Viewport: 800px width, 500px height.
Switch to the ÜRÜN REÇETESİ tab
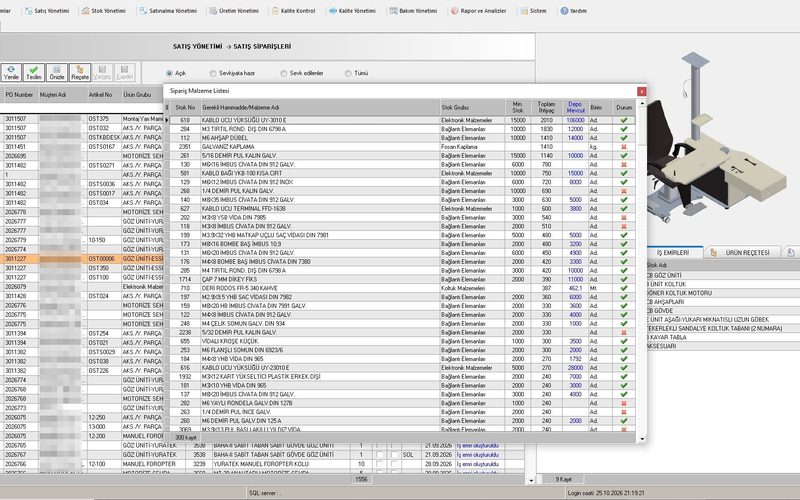(742, 253)
